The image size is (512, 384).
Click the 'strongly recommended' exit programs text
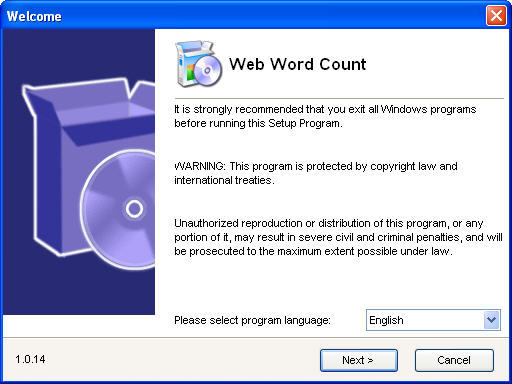pyautogui.click(x=325, y=116)
